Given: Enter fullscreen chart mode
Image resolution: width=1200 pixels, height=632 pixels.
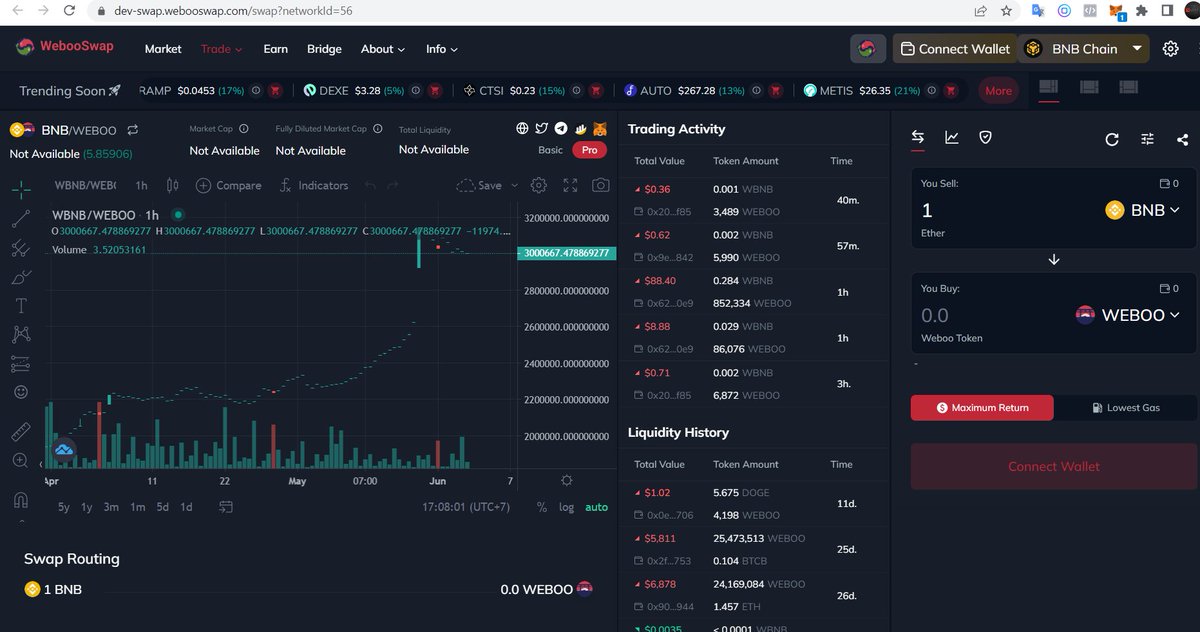Looking at the screenshot, I should tap(570, 185).
